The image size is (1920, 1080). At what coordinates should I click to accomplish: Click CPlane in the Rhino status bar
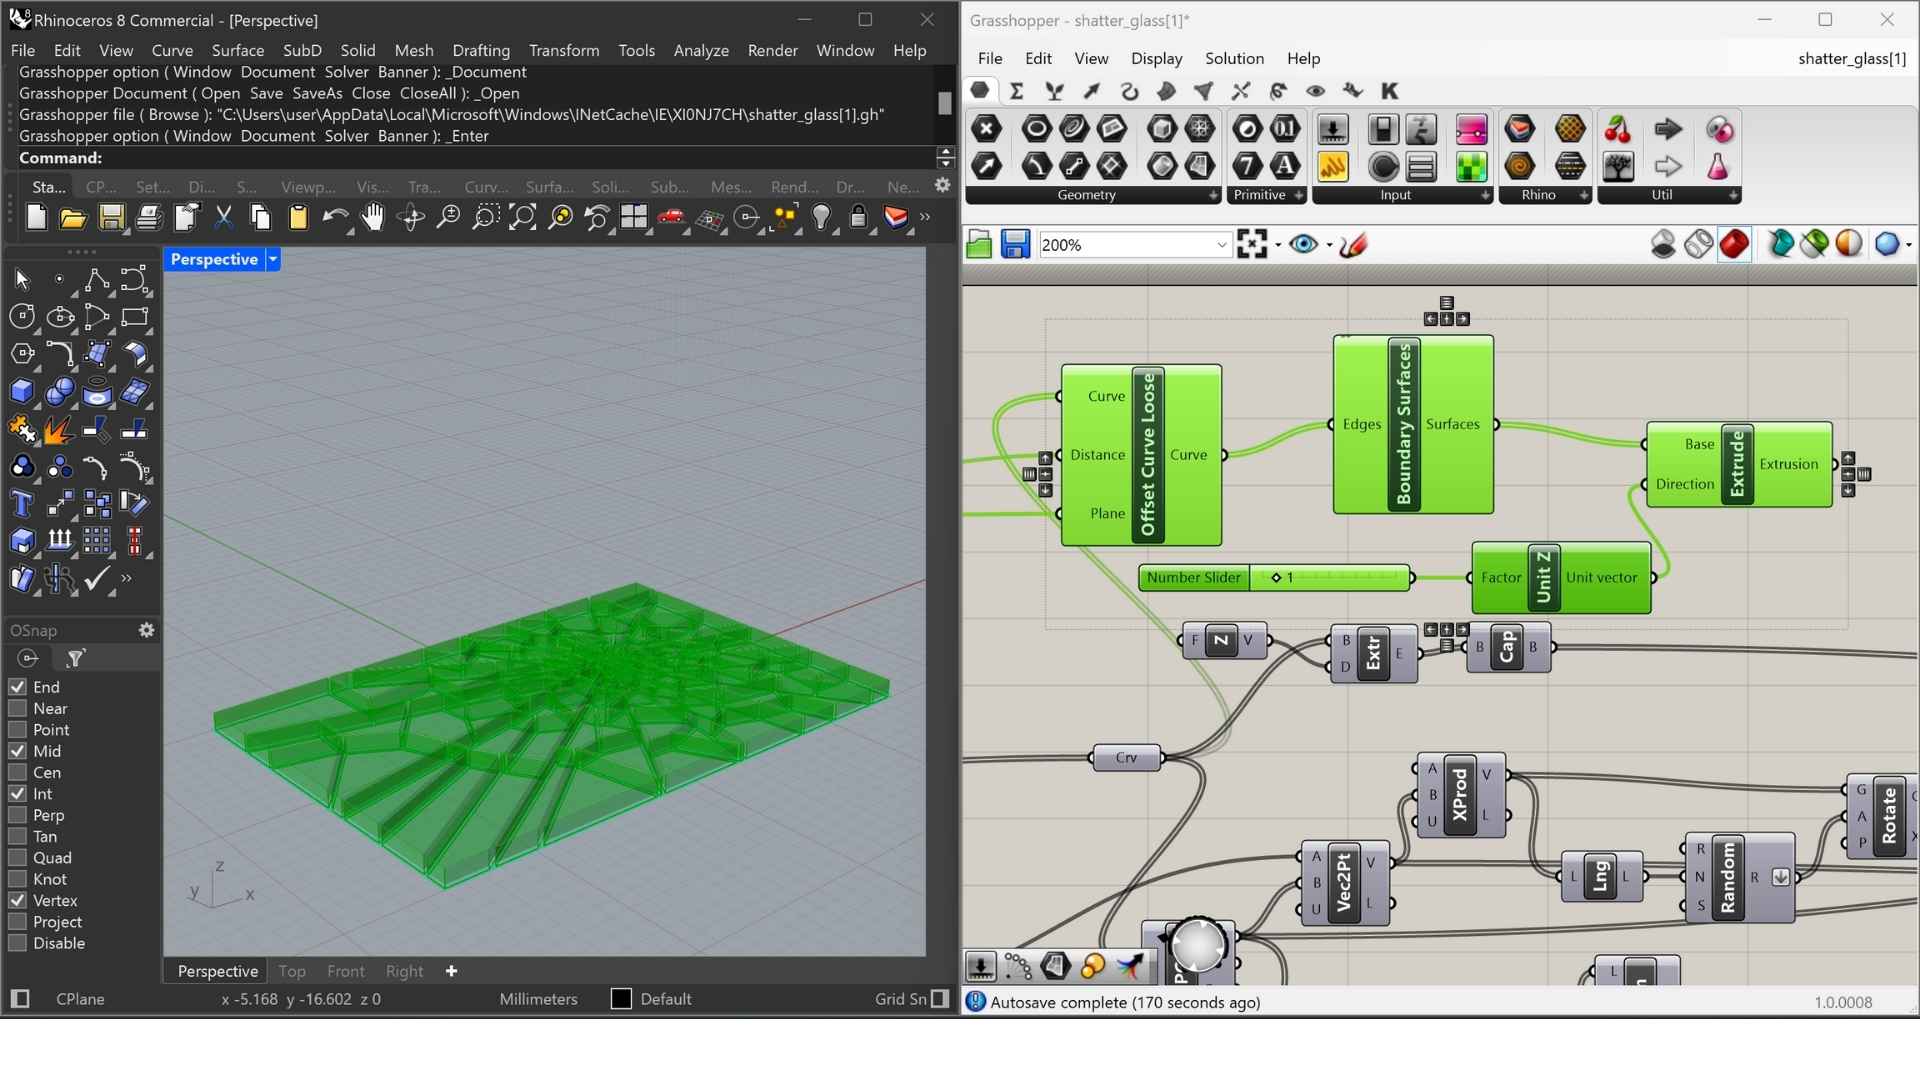(80, 999)
